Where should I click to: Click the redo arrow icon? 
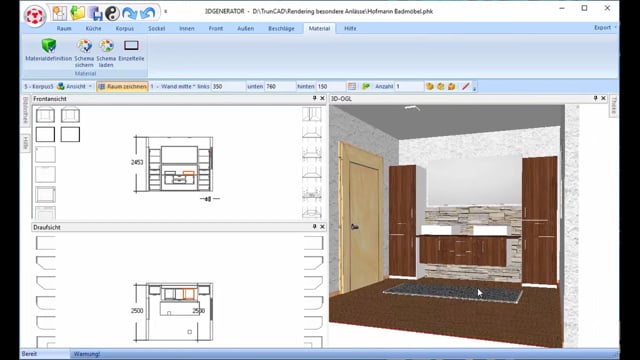tap(130, 13)
